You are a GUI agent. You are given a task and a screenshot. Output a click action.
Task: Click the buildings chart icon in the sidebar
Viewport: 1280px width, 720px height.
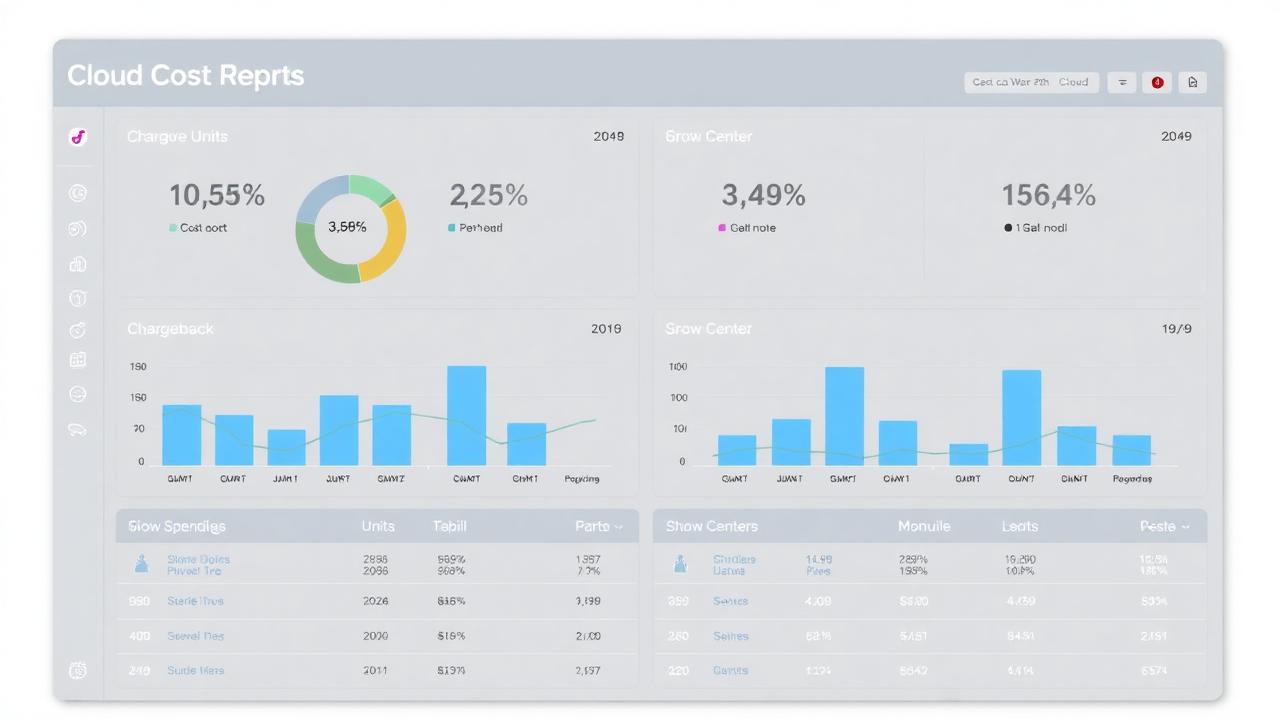coord(78,263)
